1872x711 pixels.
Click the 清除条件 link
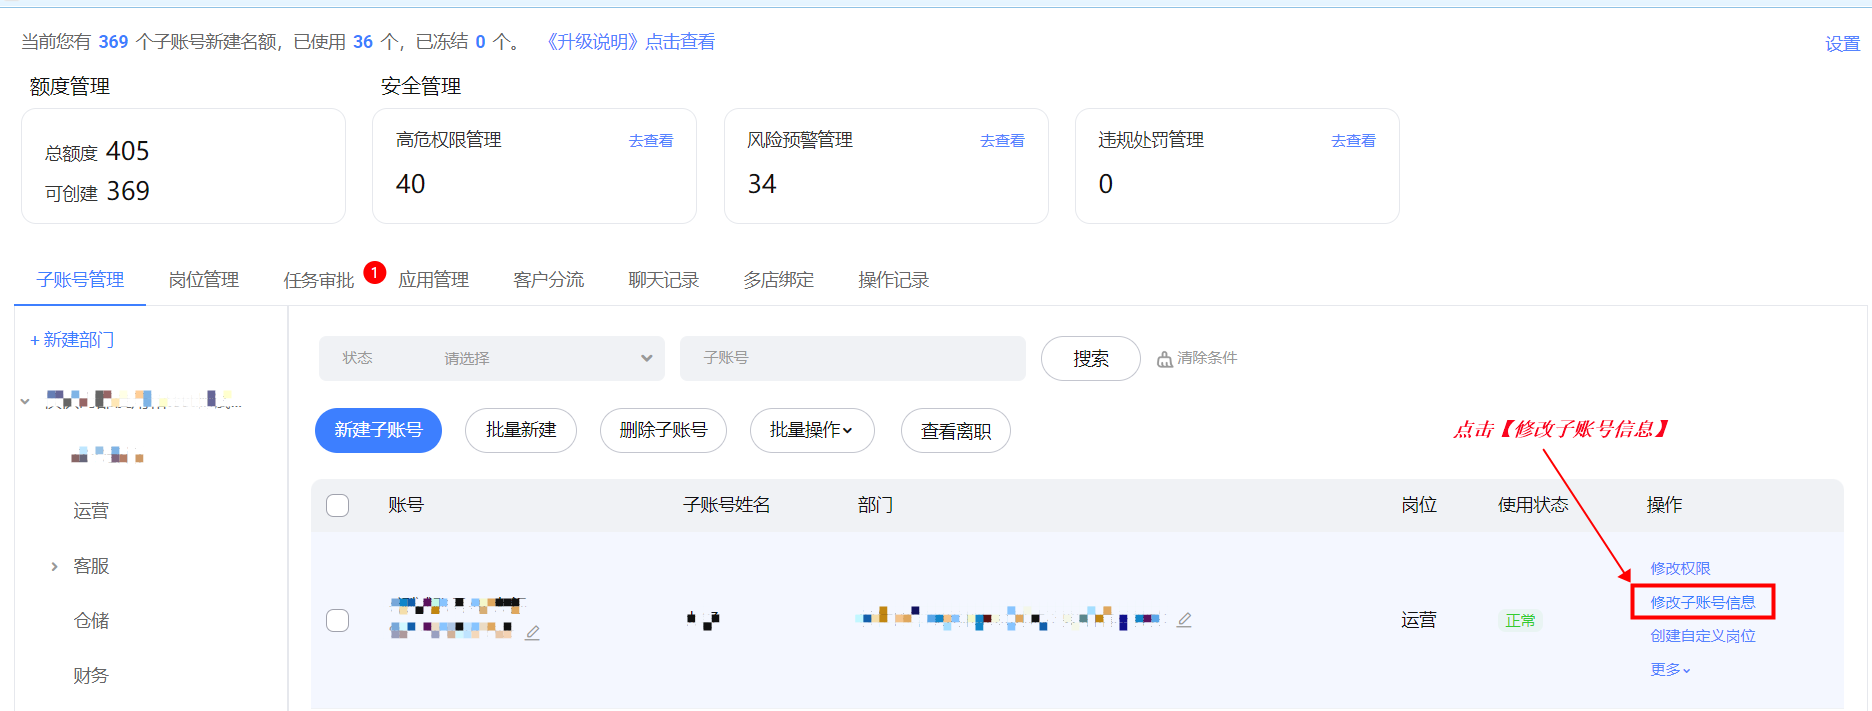point(1207,358)
